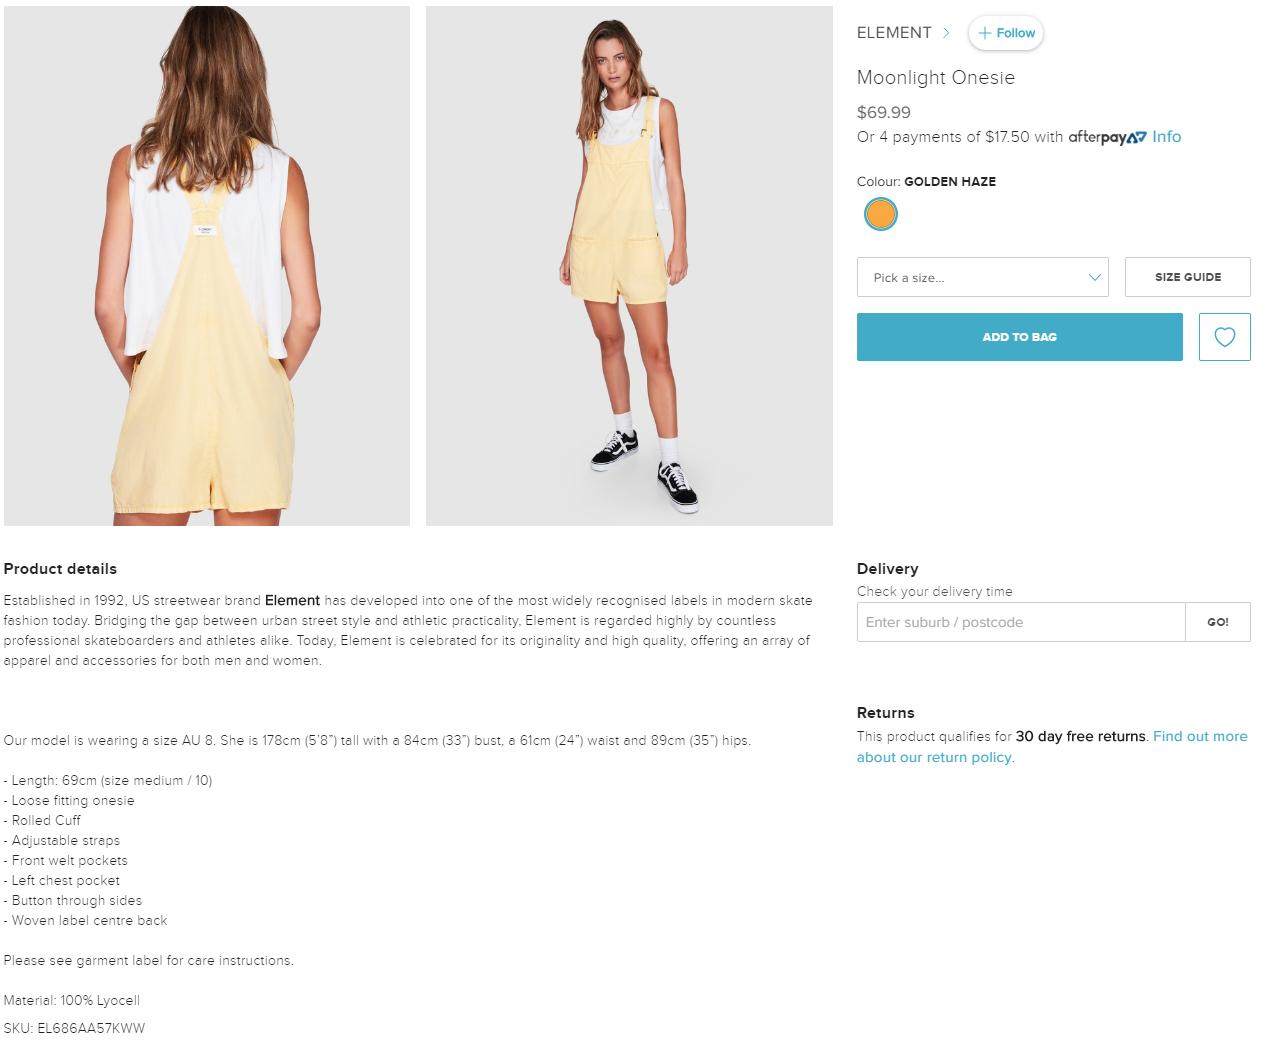Image resolution: width=1284 pixels, height=1047 pixels.
Task: Click the plus icon in Follow button
Action: [985, 33]
